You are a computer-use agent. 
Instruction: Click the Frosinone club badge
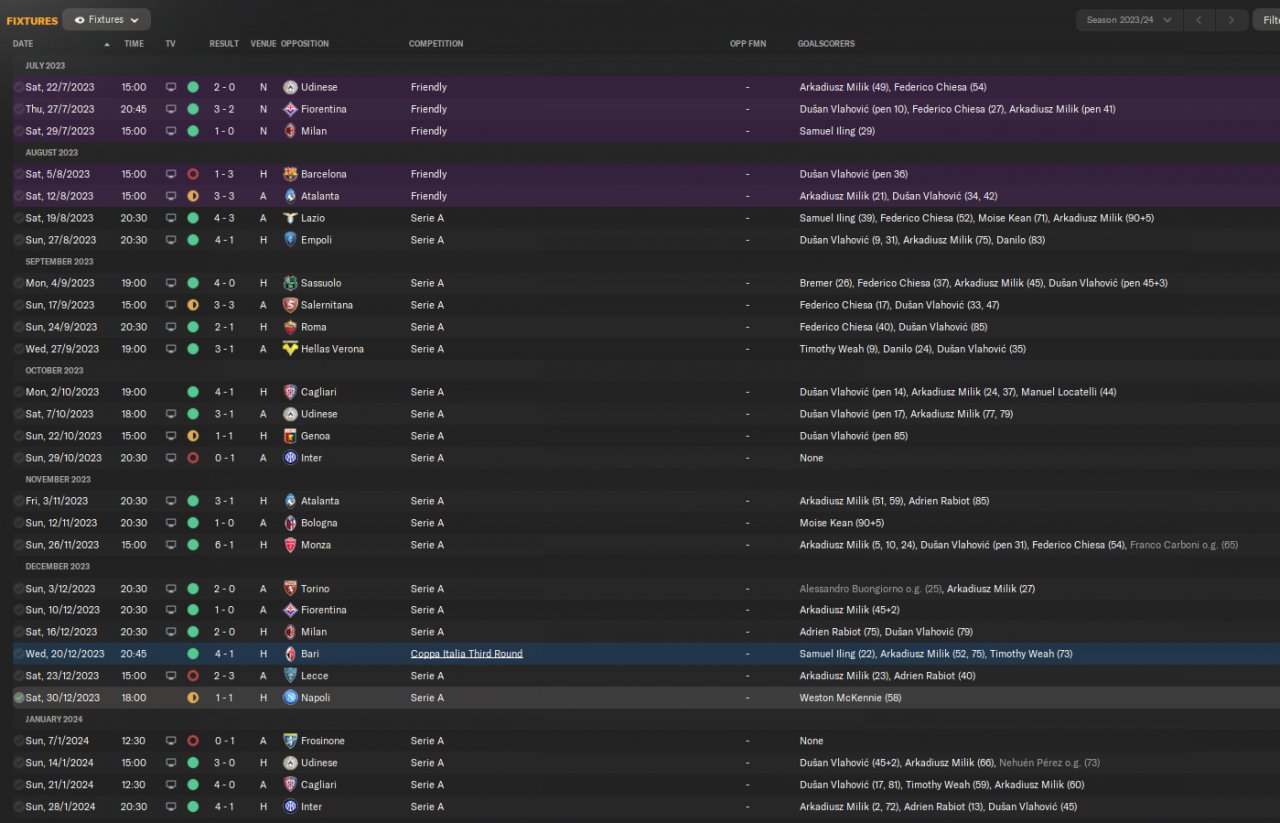click(x=290, y=741)
